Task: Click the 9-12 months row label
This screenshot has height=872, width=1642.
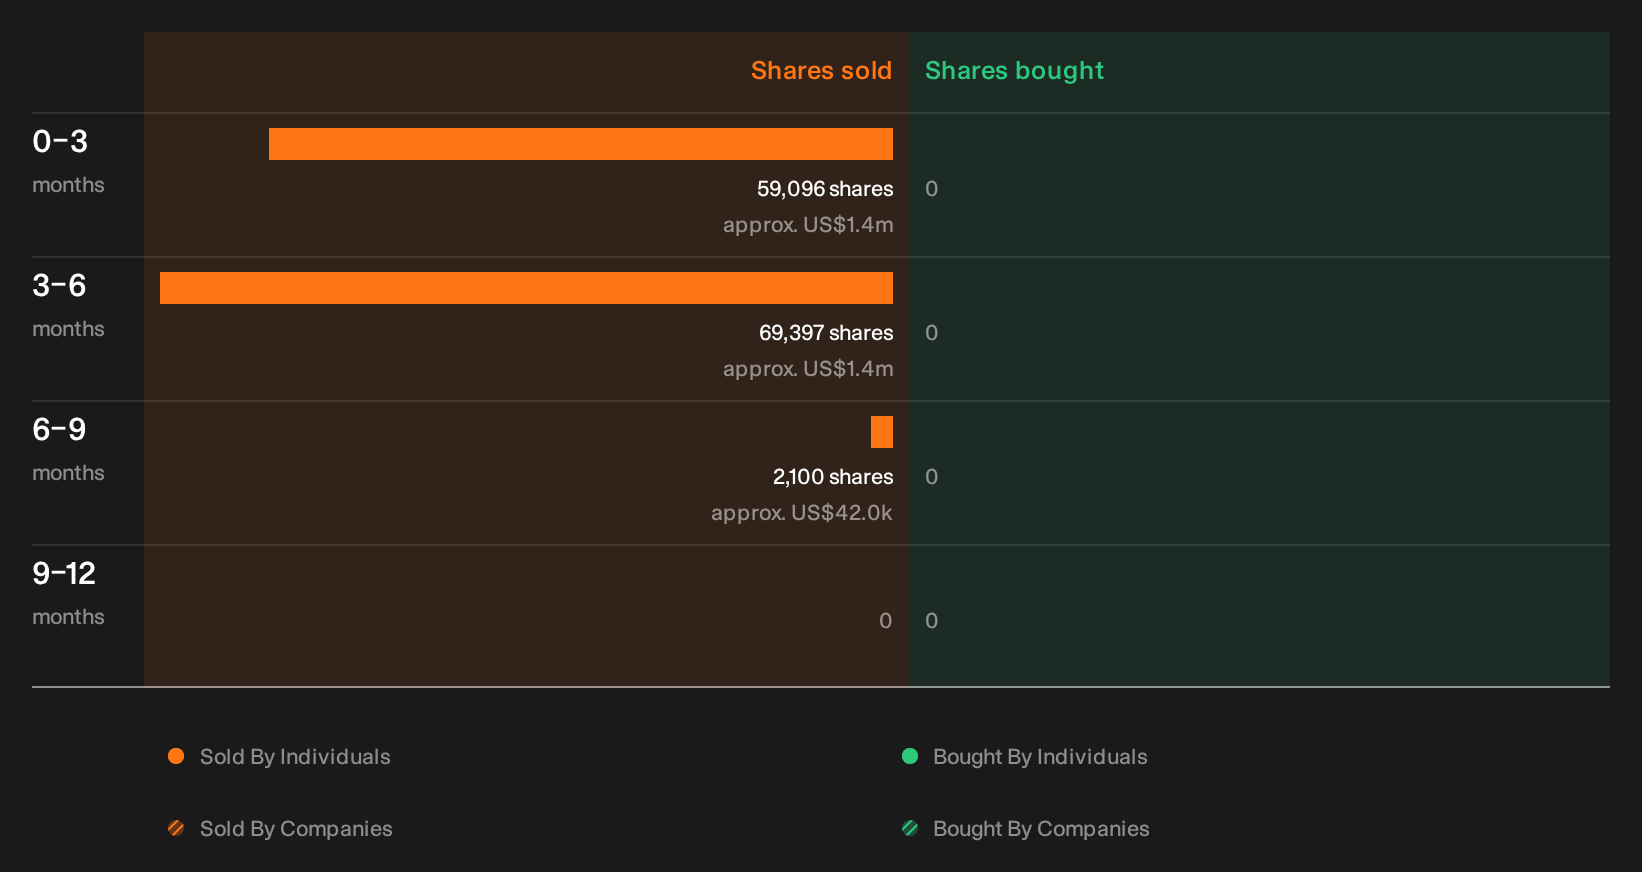Action: [68, 593]
